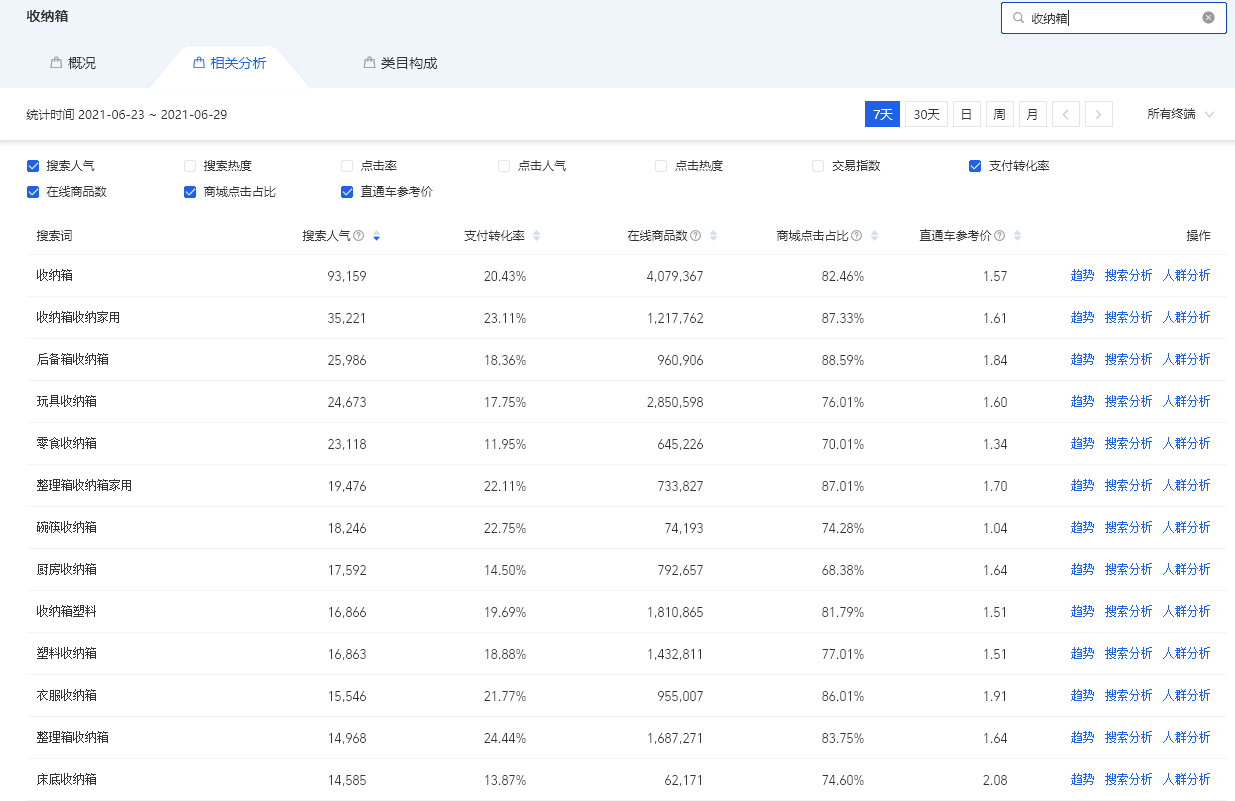
Task: Sort by 在线商品数 using sort arrows
Action: [x=713, y=236]
